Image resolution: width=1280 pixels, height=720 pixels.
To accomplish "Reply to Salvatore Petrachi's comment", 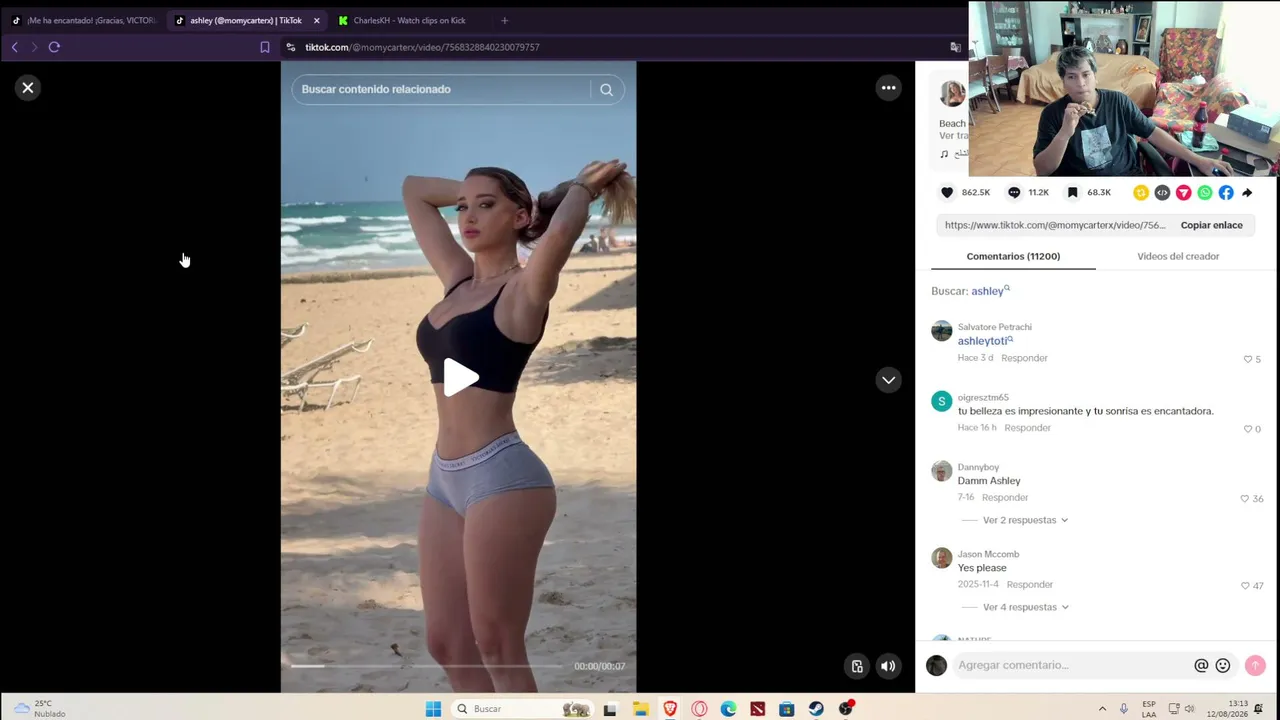I will coord(1024,358).
